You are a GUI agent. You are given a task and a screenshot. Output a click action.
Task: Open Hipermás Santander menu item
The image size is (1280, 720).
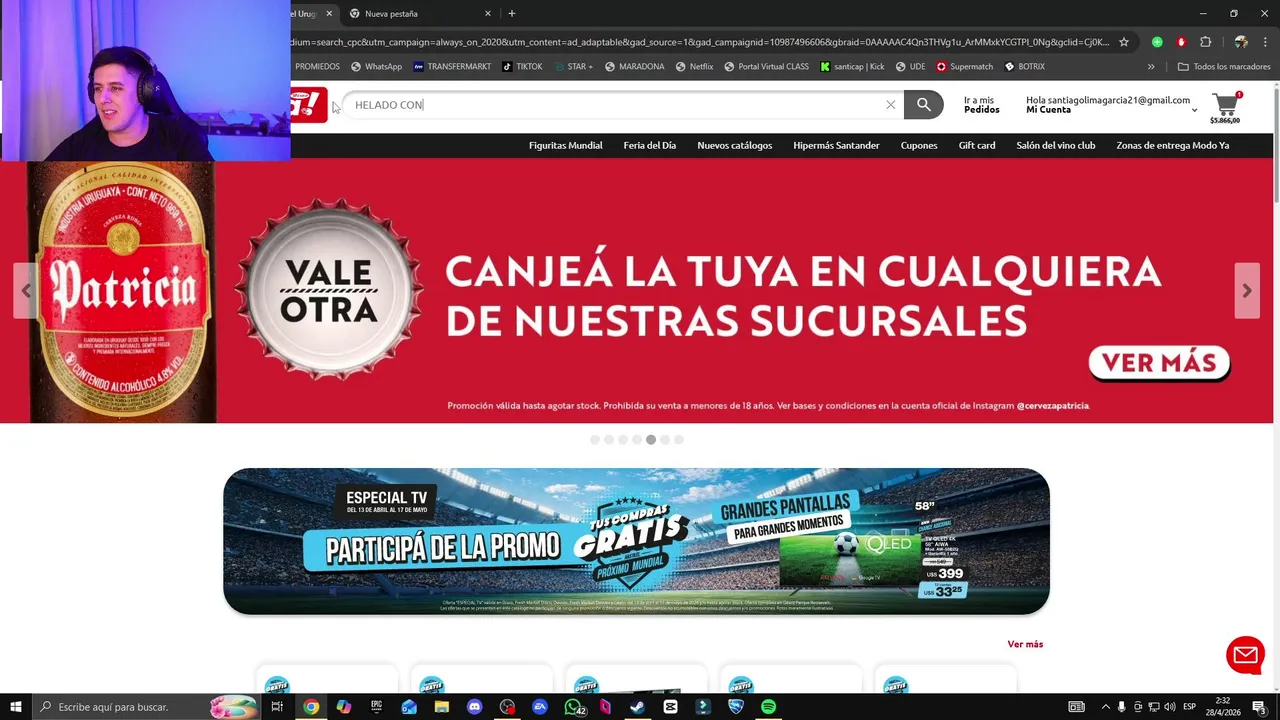click(836, 145)
